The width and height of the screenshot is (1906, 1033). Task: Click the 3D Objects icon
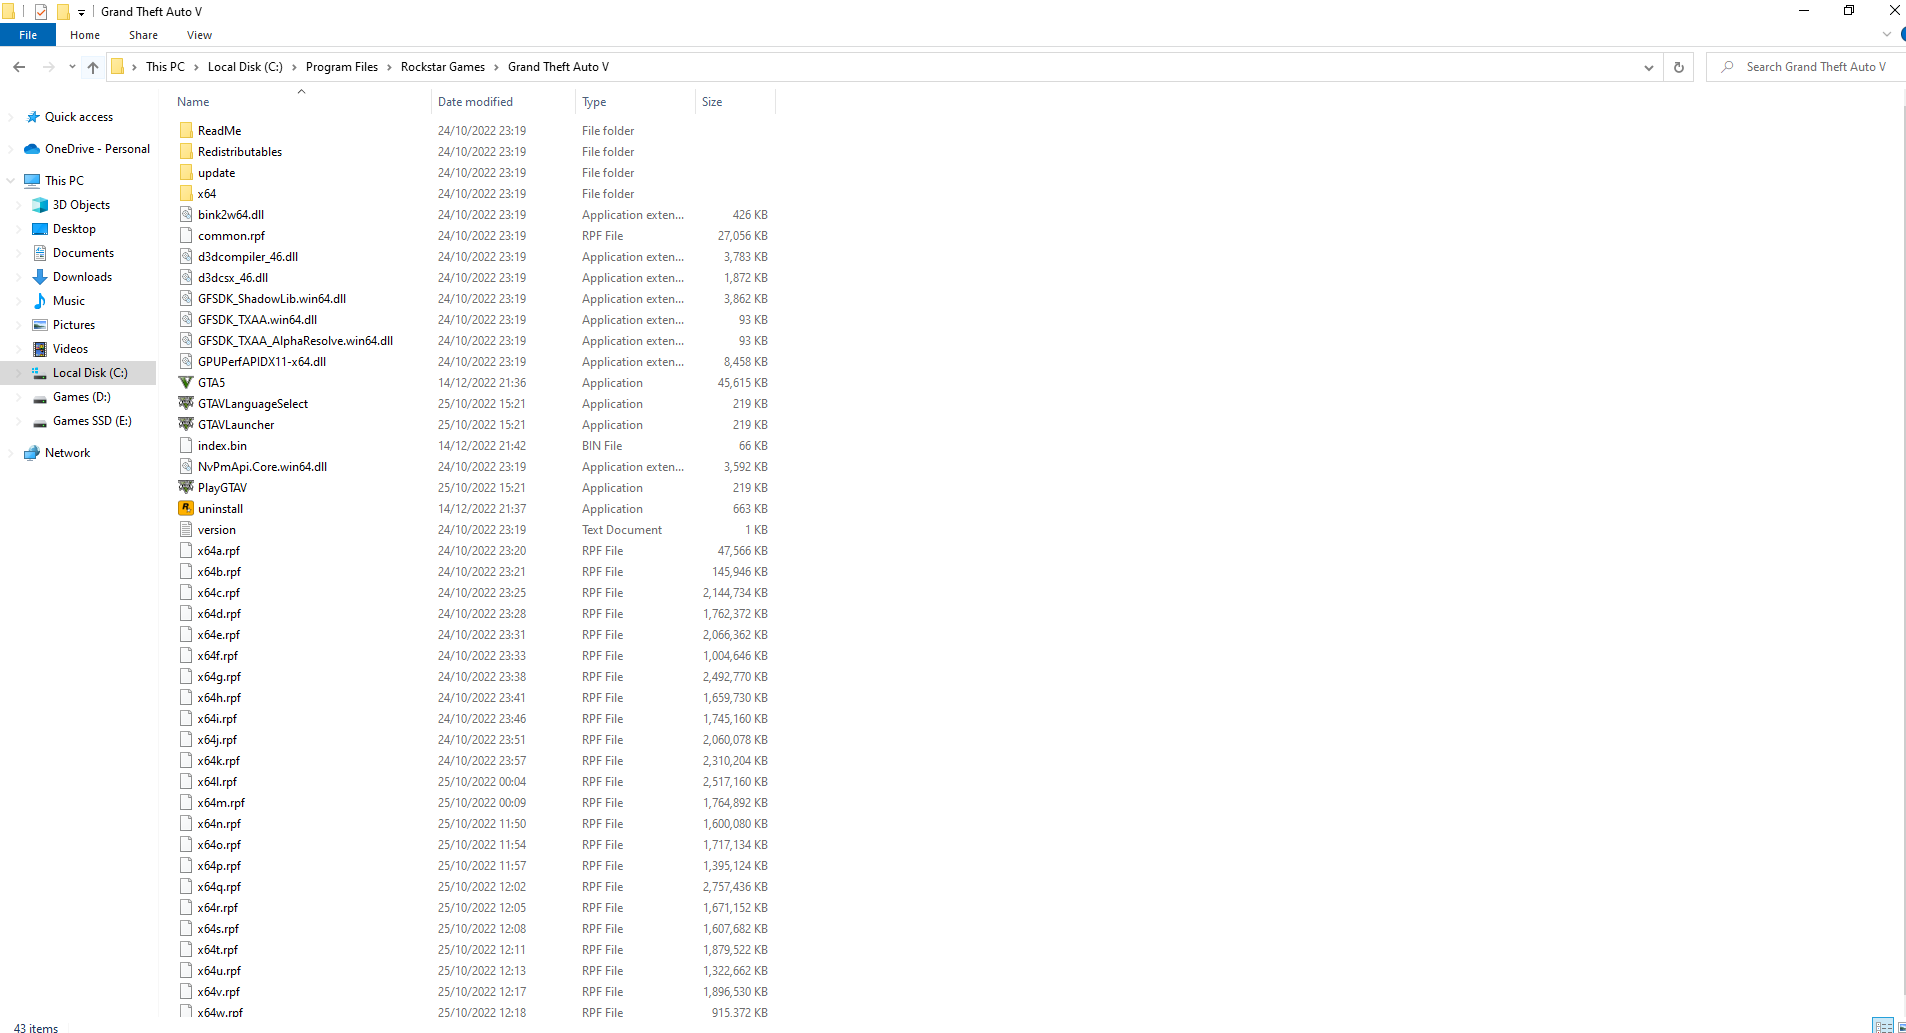40,205
